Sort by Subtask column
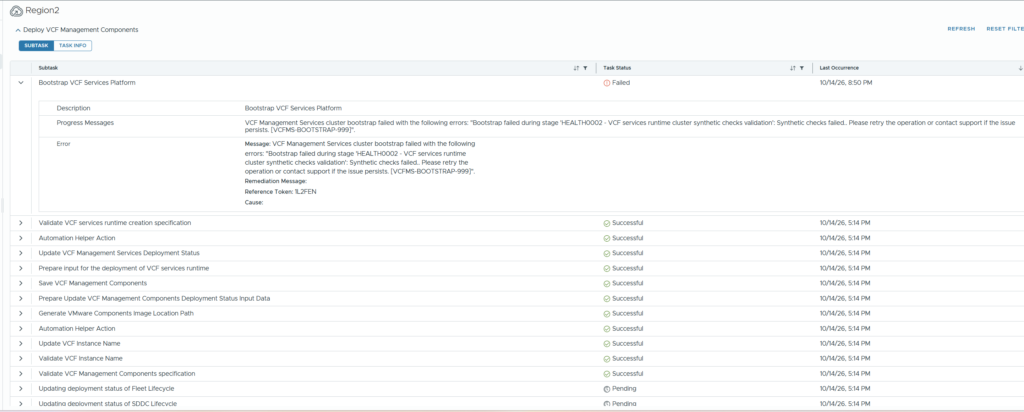The height and width of the screenshot is (412, 1024). [576, 68]
